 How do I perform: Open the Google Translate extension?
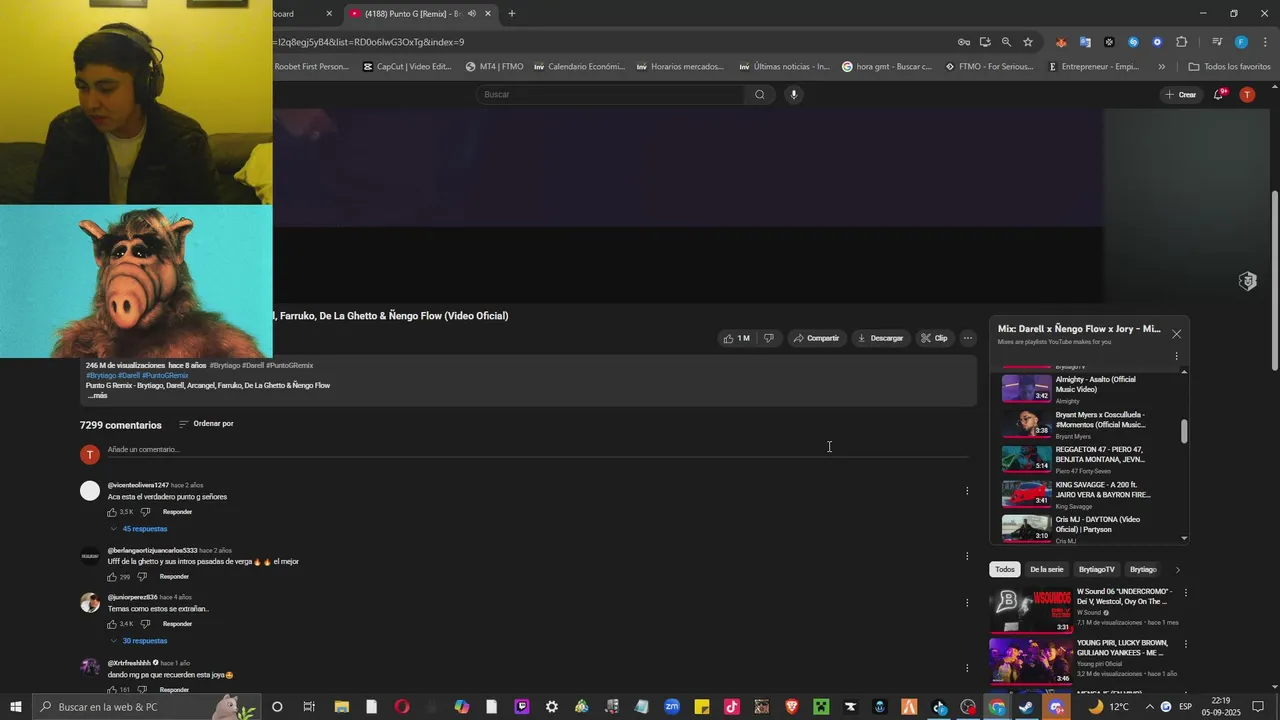(1085, 42)
